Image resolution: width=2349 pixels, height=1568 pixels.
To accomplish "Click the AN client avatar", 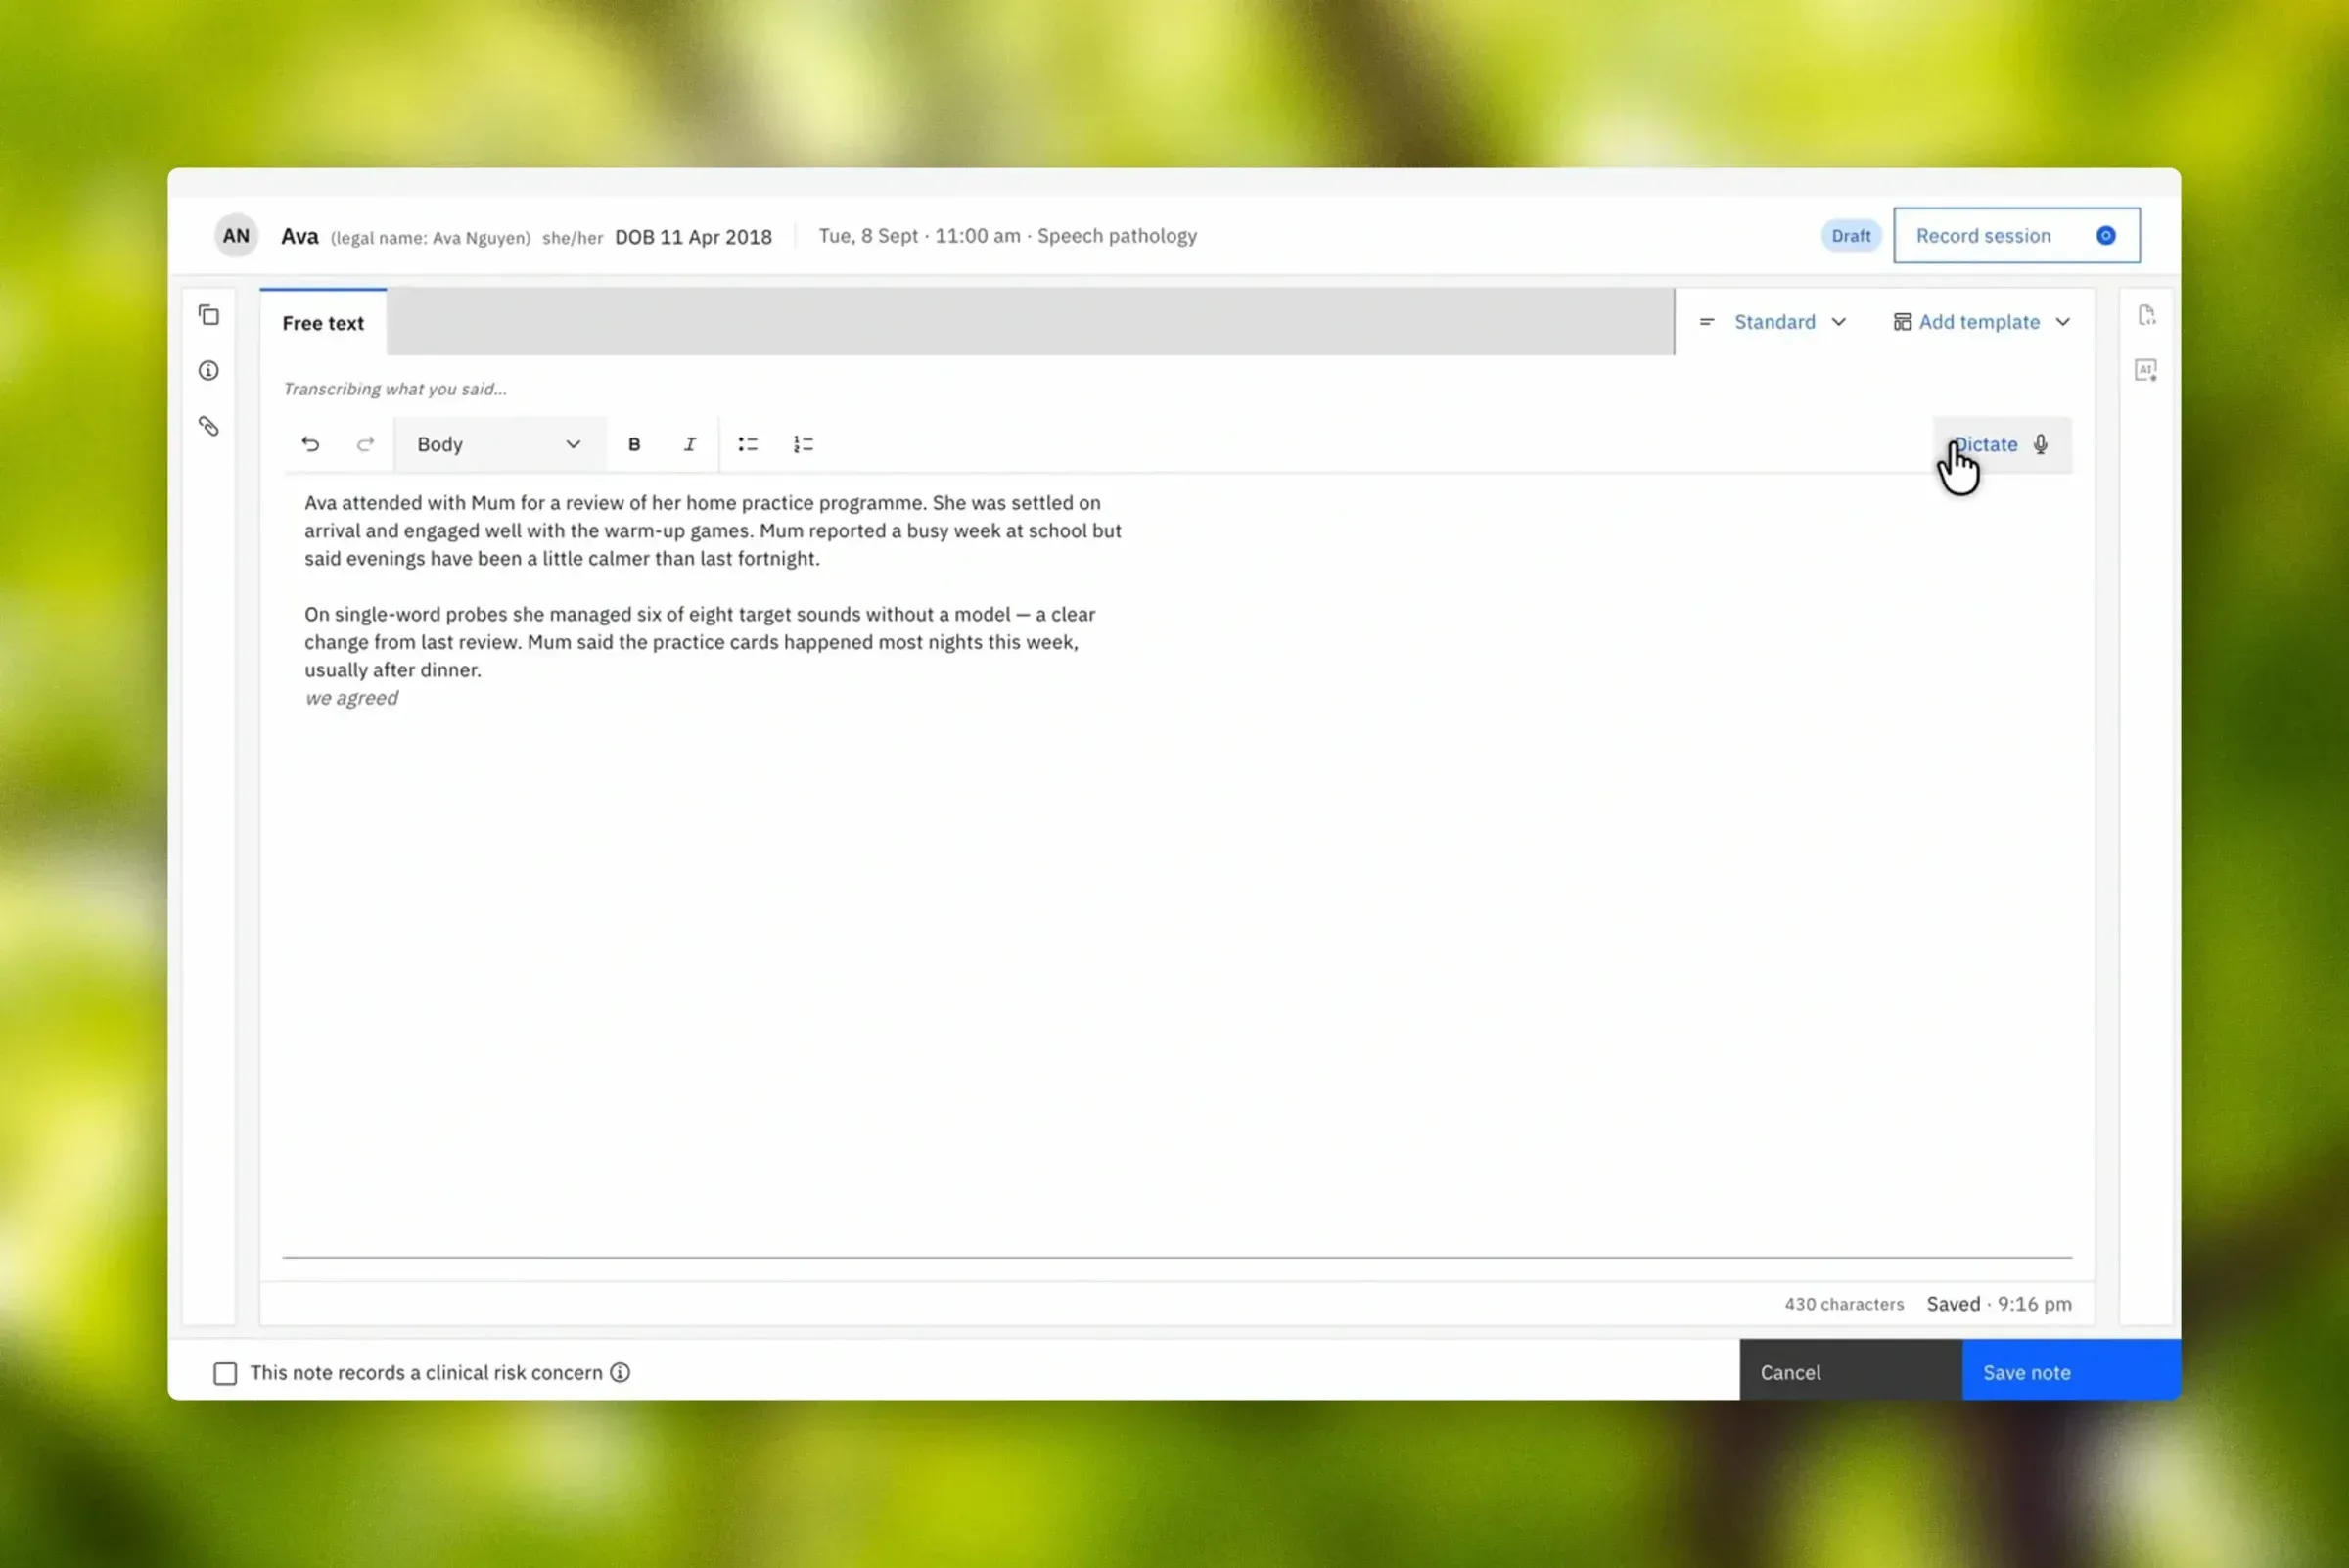I will point(236,236).
